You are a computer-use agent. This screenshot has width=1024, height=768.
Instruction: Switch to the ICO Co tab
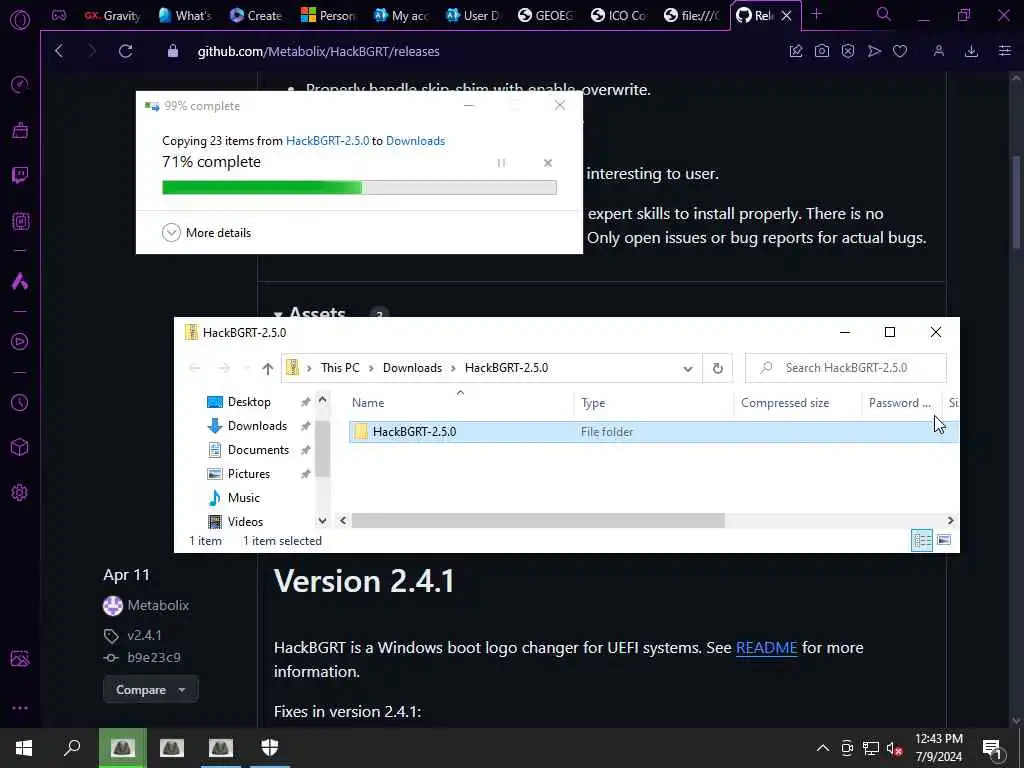click(x=619, y=16)
